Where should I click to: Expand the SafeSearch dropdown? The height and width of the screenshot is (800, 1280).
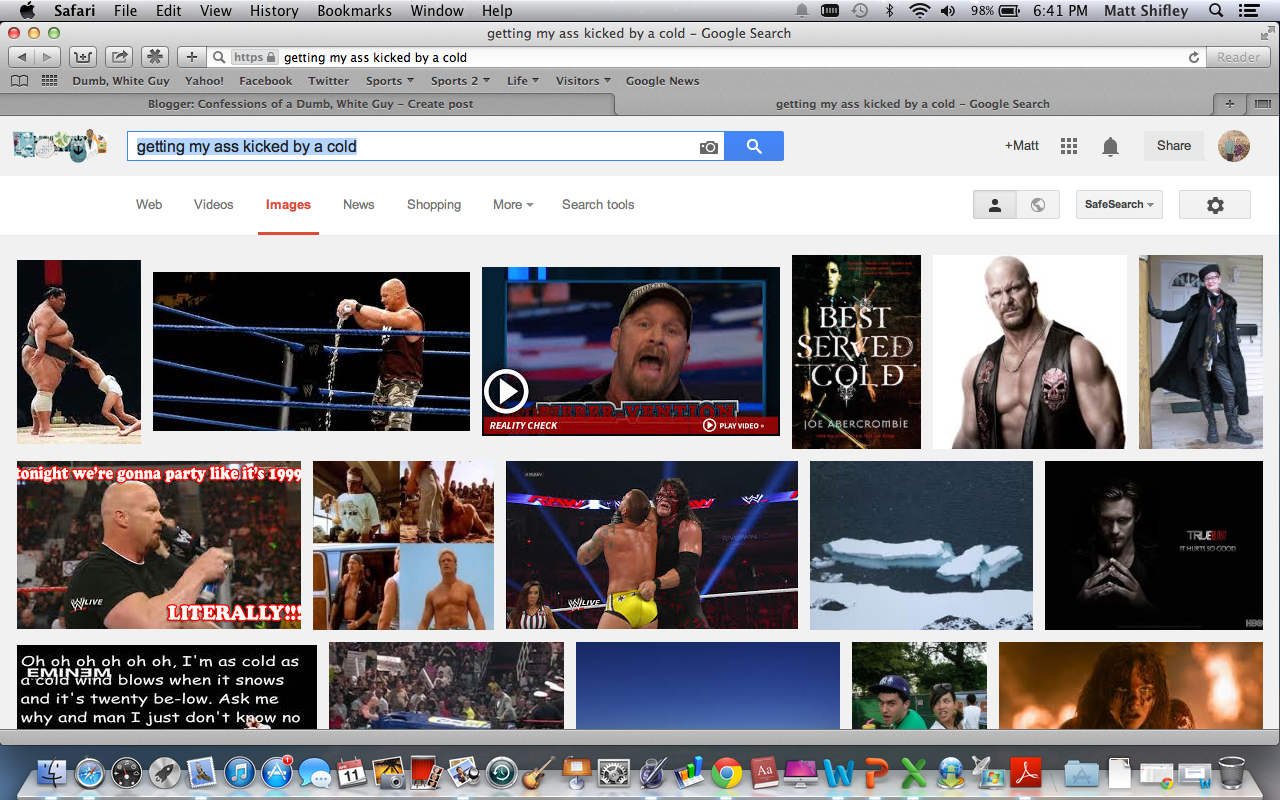tap(1119, 205)
